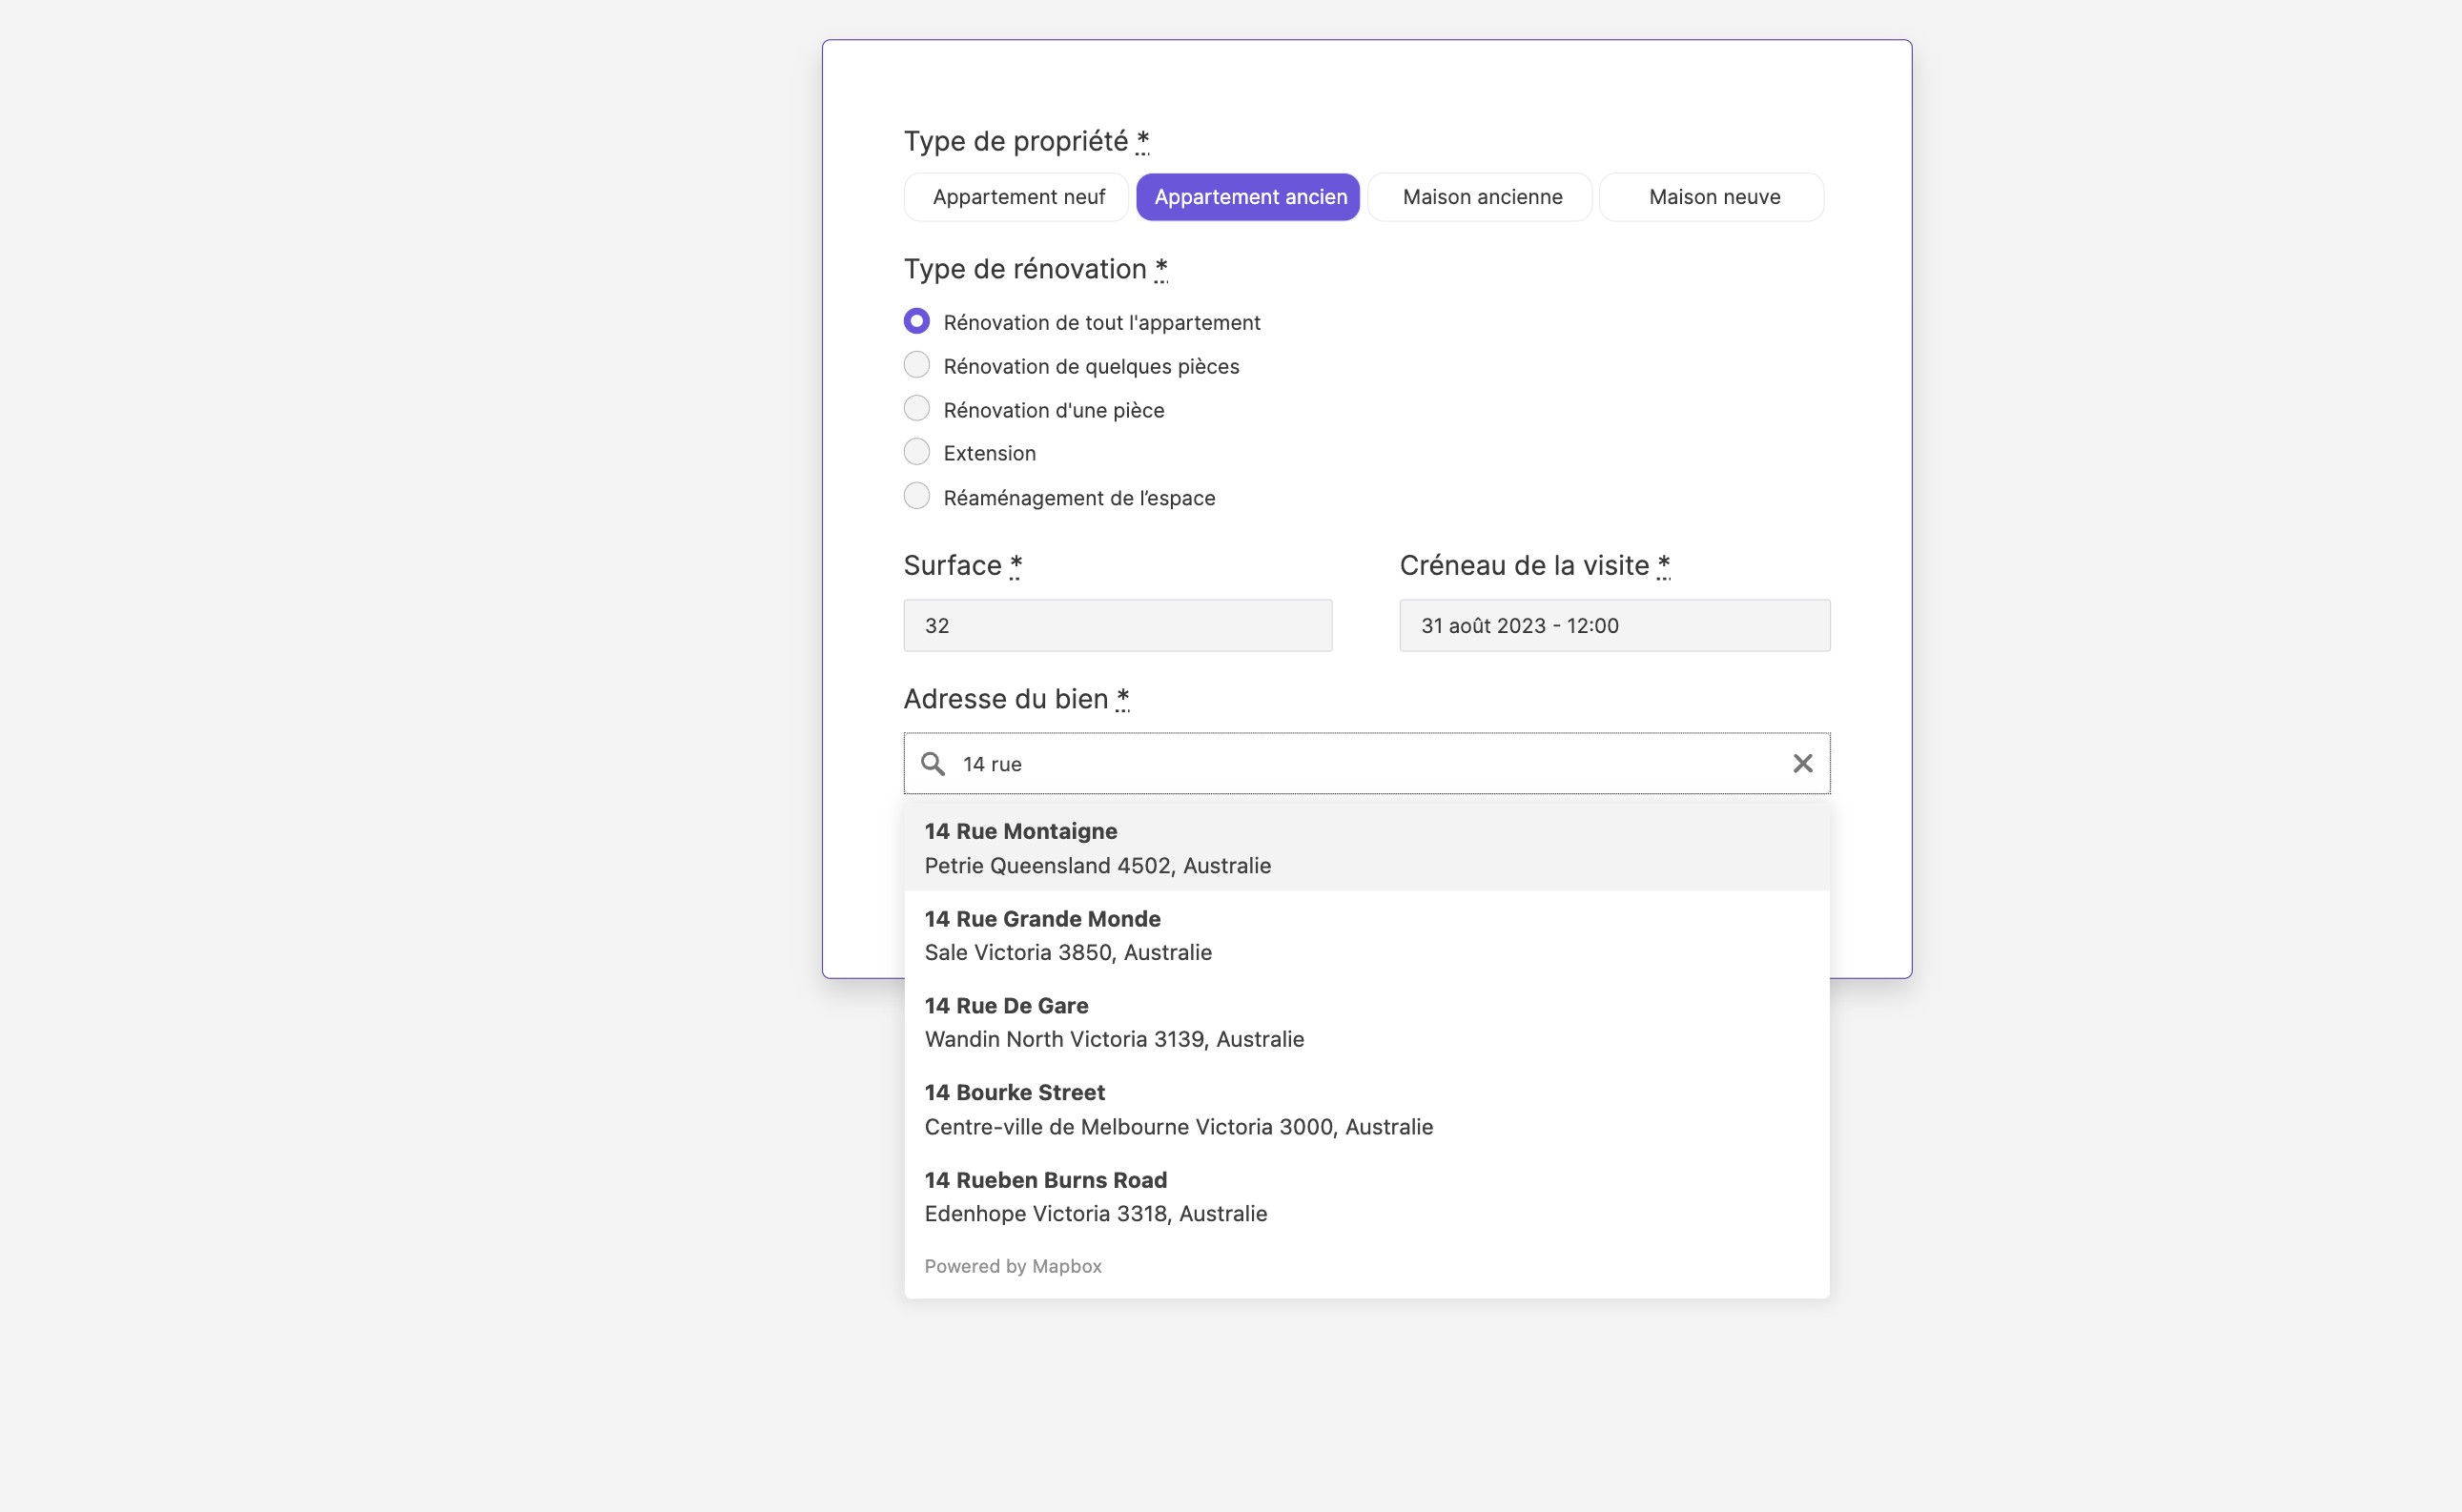Select the Appartement ancien property type

1248,197
